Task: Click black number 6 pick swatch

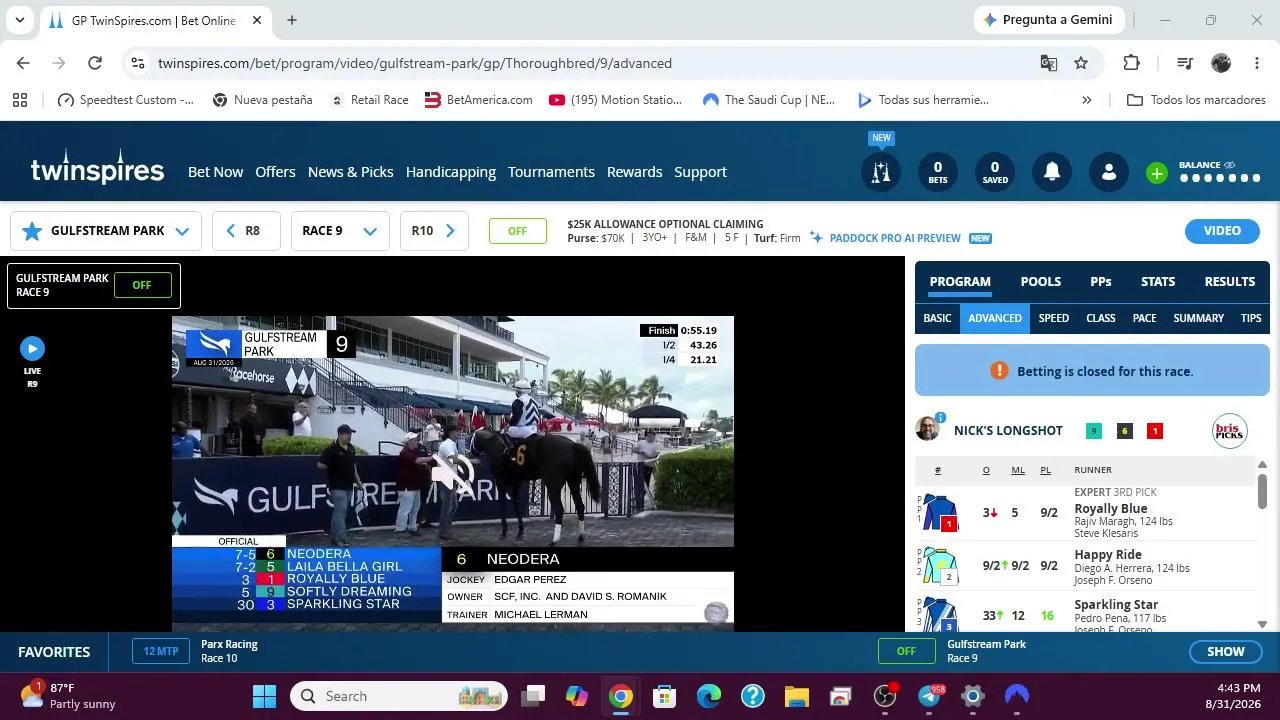Action: click(1125, 431)
